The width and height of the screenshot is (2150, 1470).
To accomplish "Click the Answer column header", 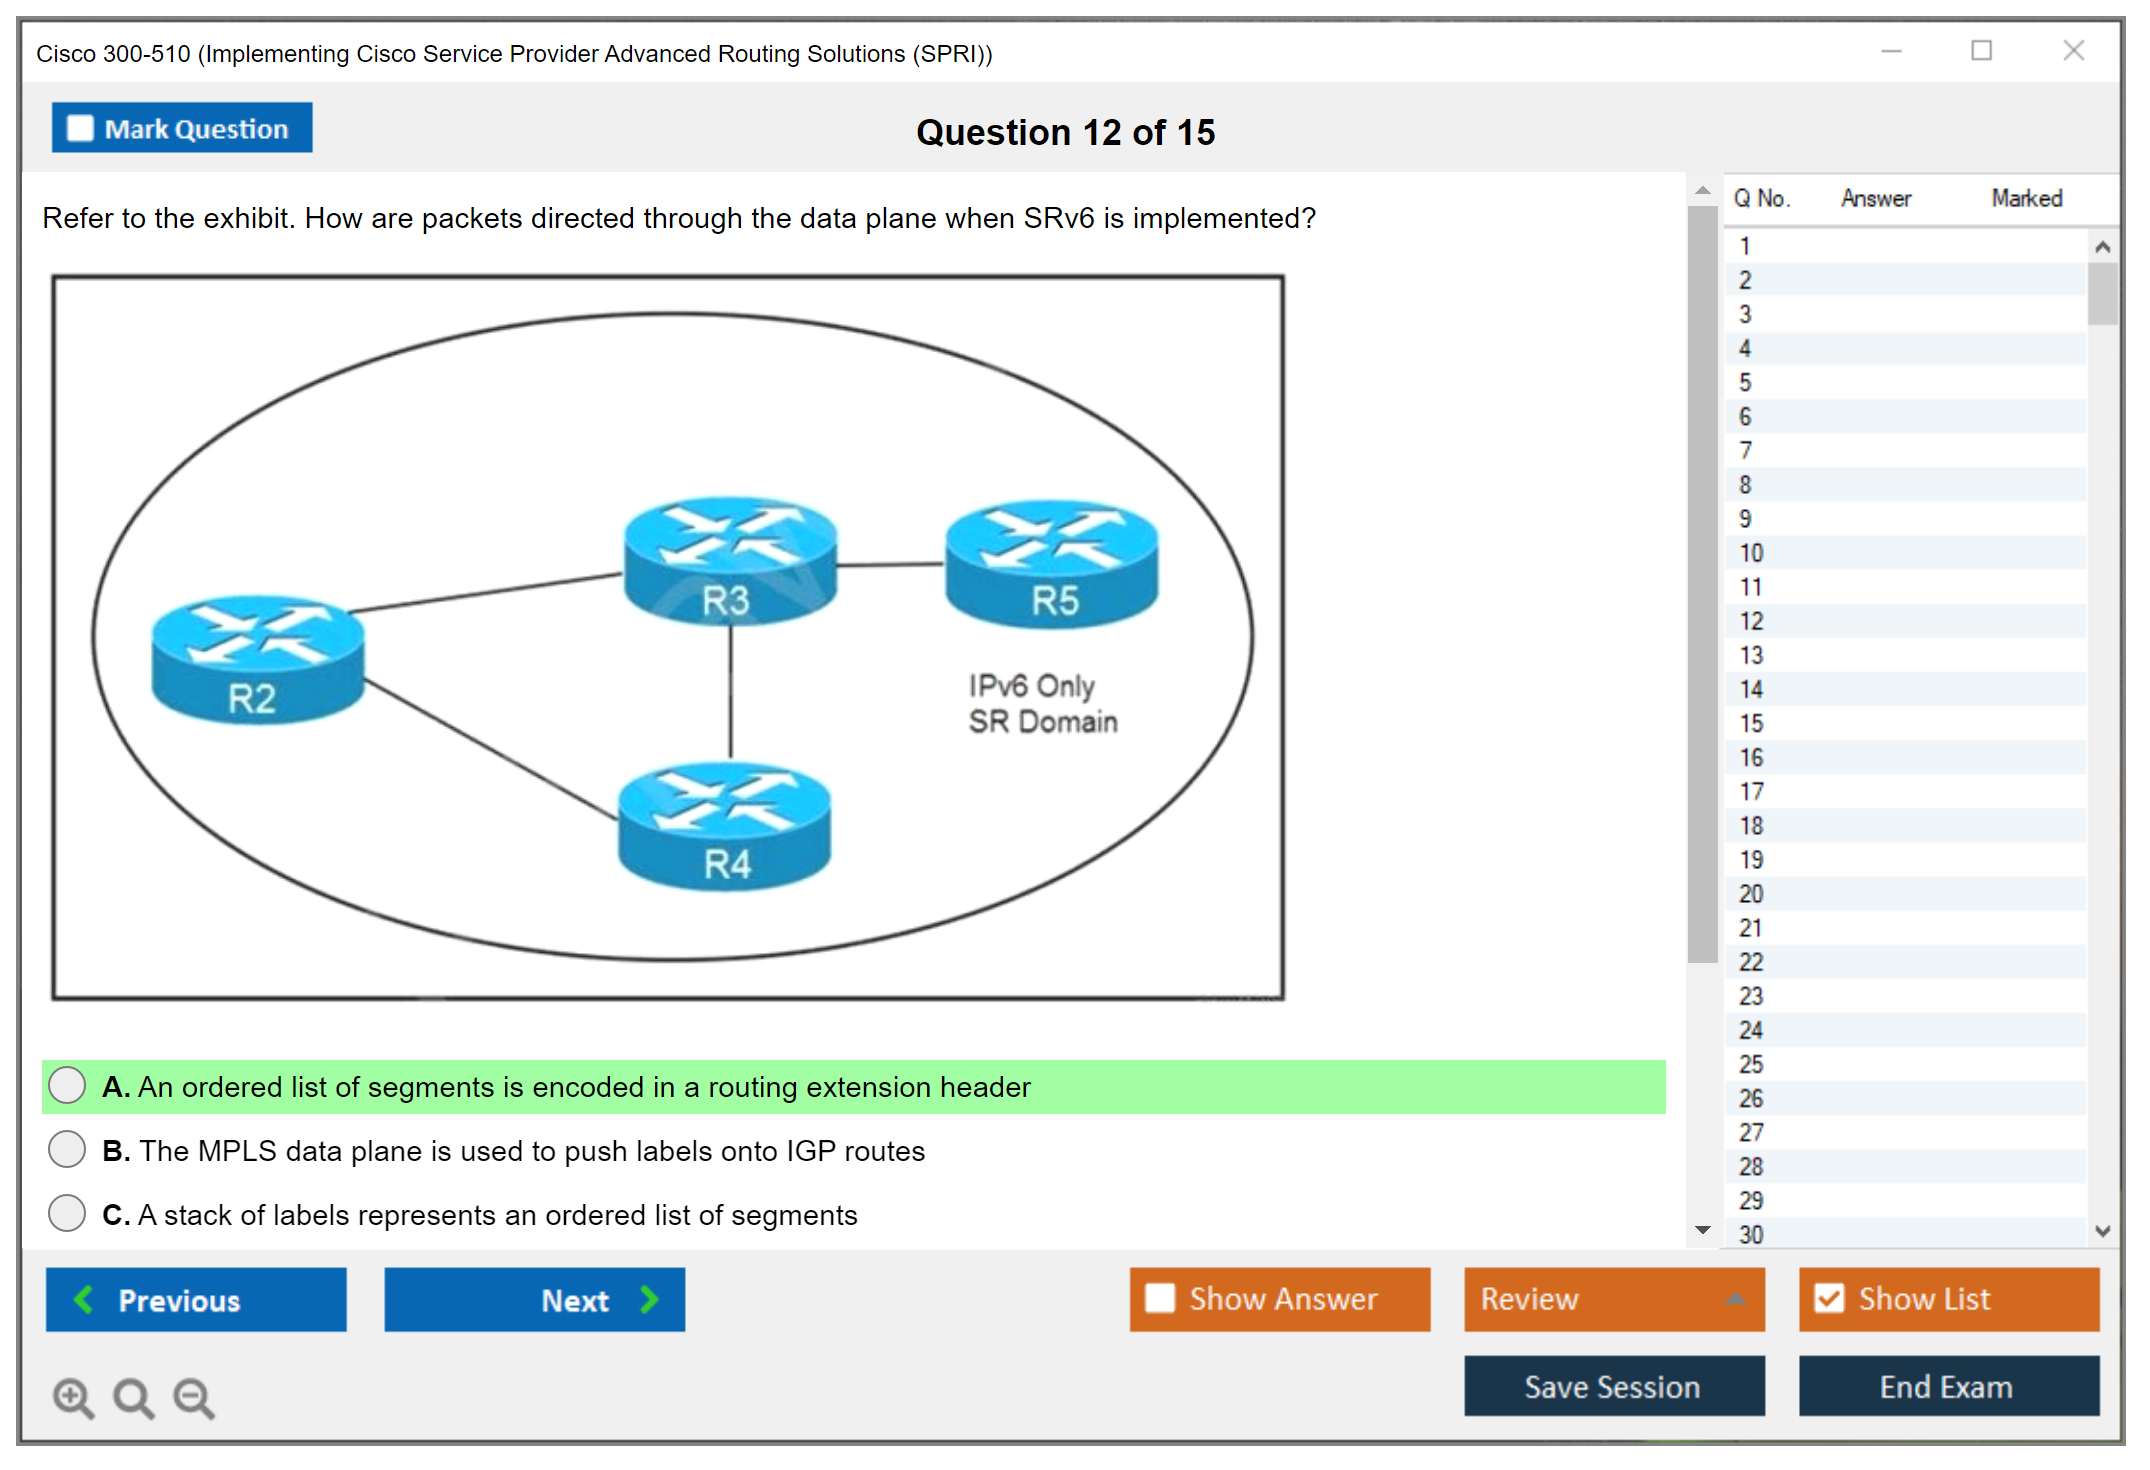I will pyautogui.click(x=1875, y=198).
